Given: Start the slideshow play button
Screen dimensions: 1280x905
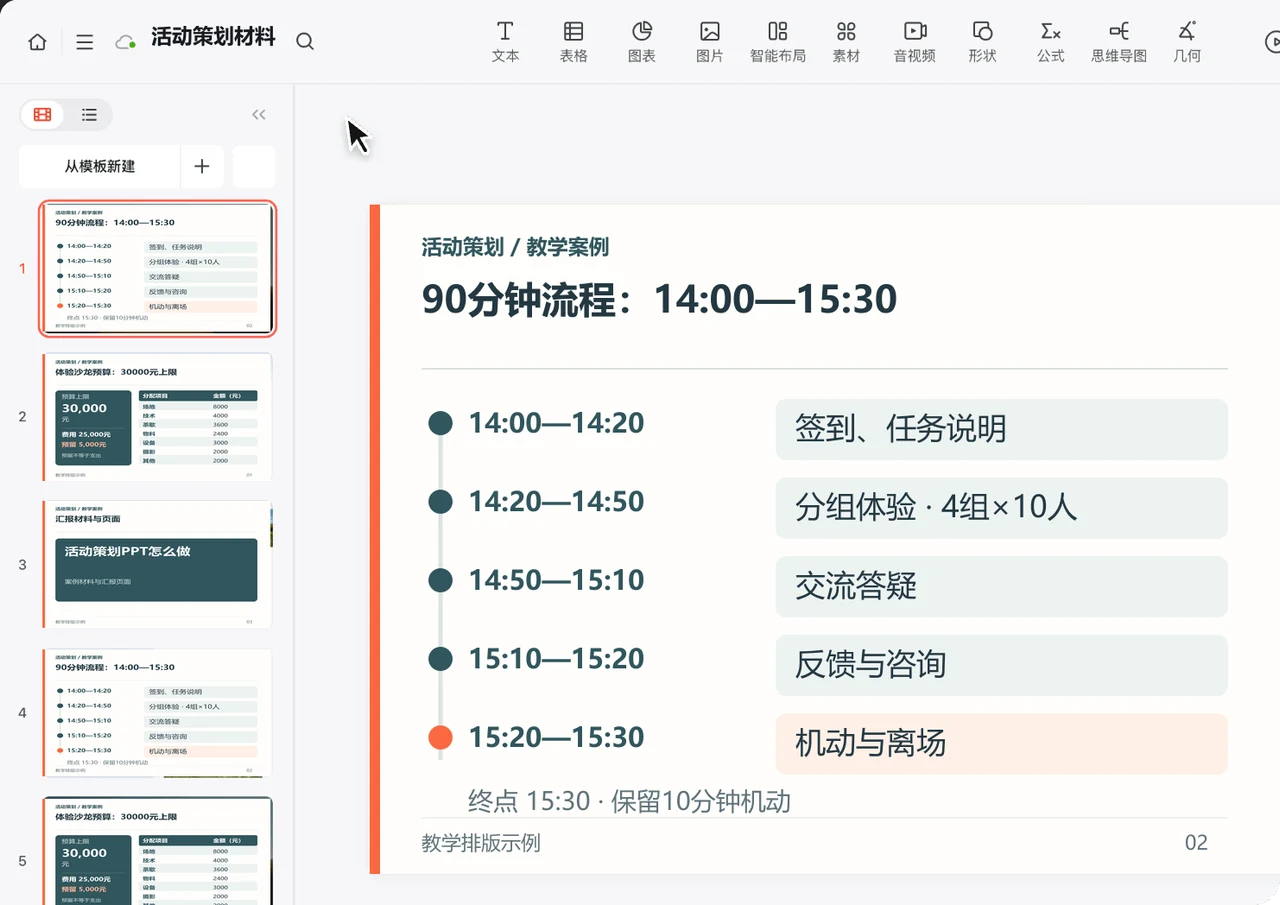Looking at the screenshot, I should (1272, 42).
